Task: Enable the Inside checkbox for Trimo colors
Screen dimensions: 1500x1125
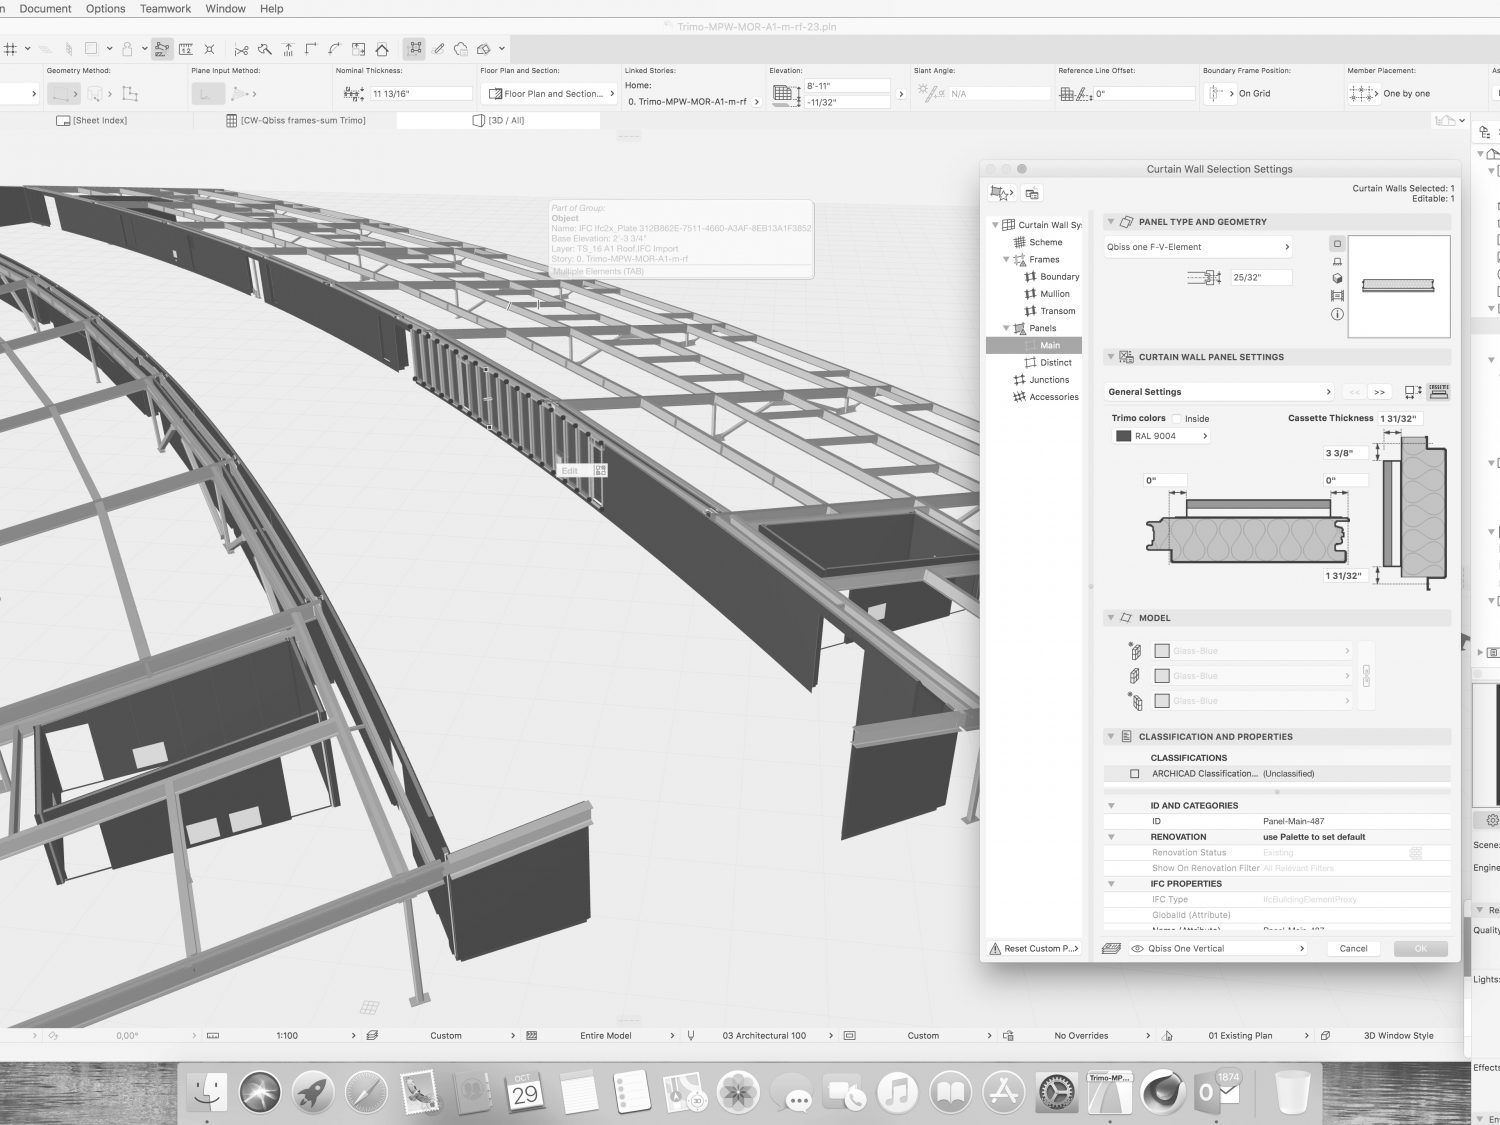Action: pyautogui.click(x=1177, y=419)
